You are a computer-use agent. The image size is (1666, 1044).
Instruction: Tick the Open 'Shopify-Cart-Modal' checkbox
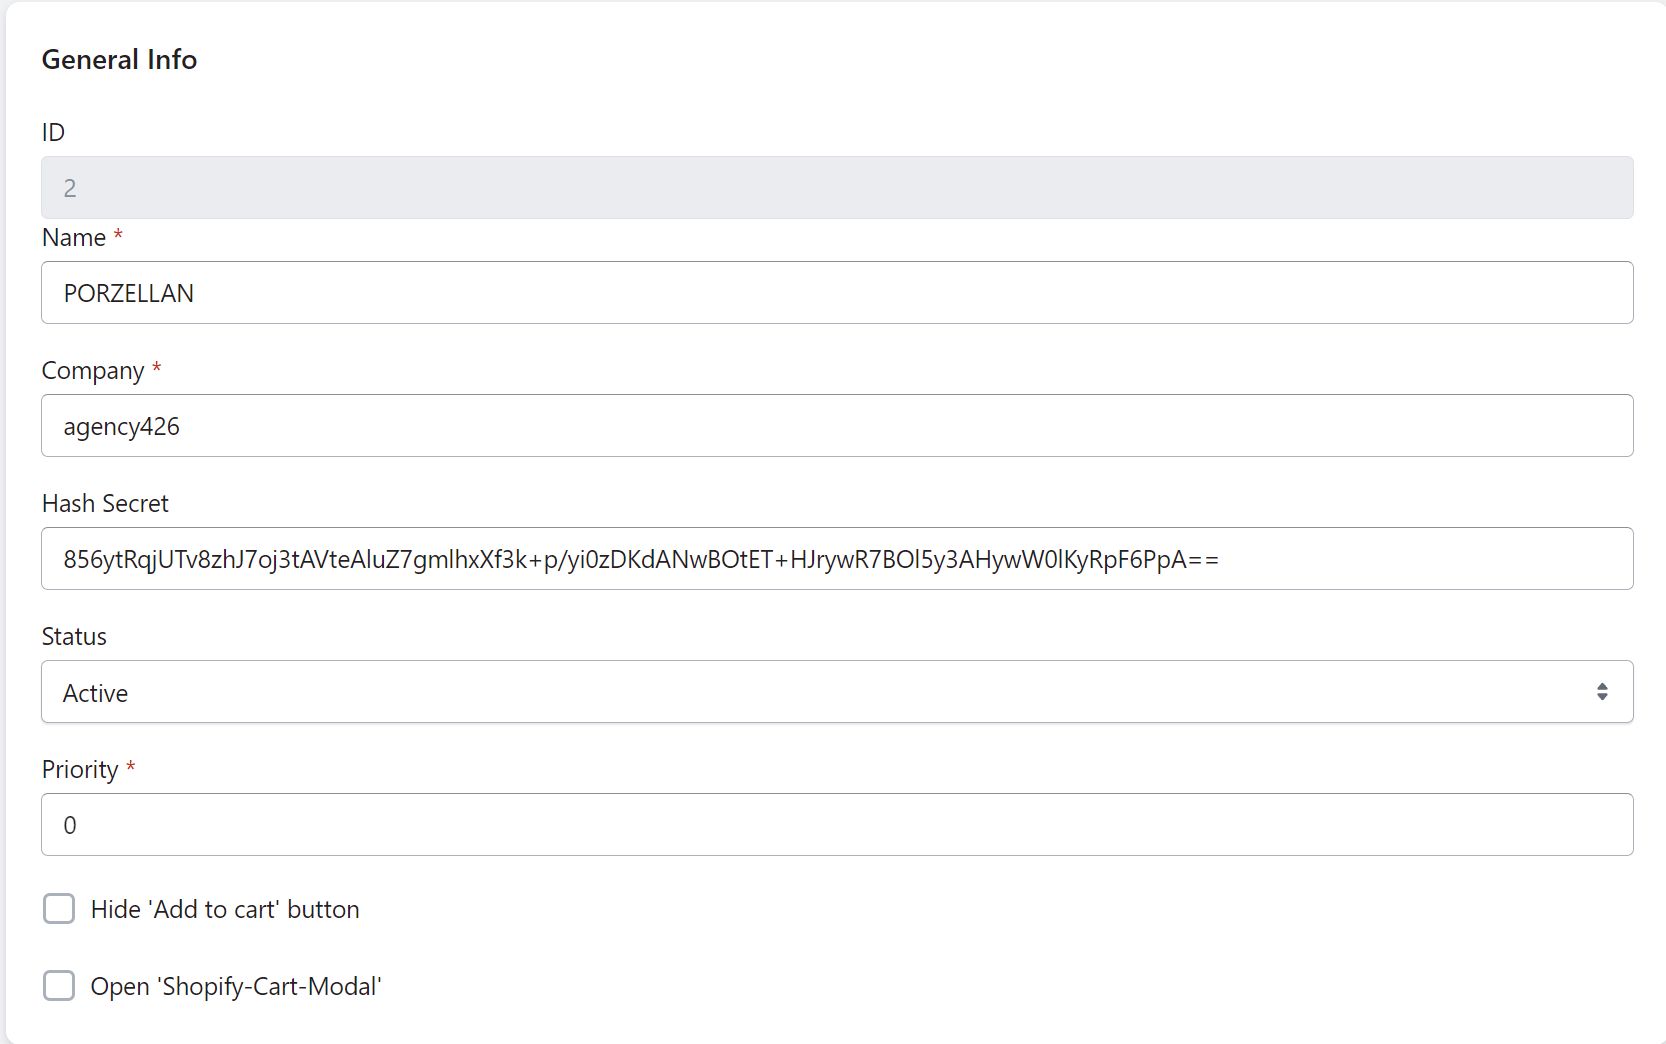point(59,986)
